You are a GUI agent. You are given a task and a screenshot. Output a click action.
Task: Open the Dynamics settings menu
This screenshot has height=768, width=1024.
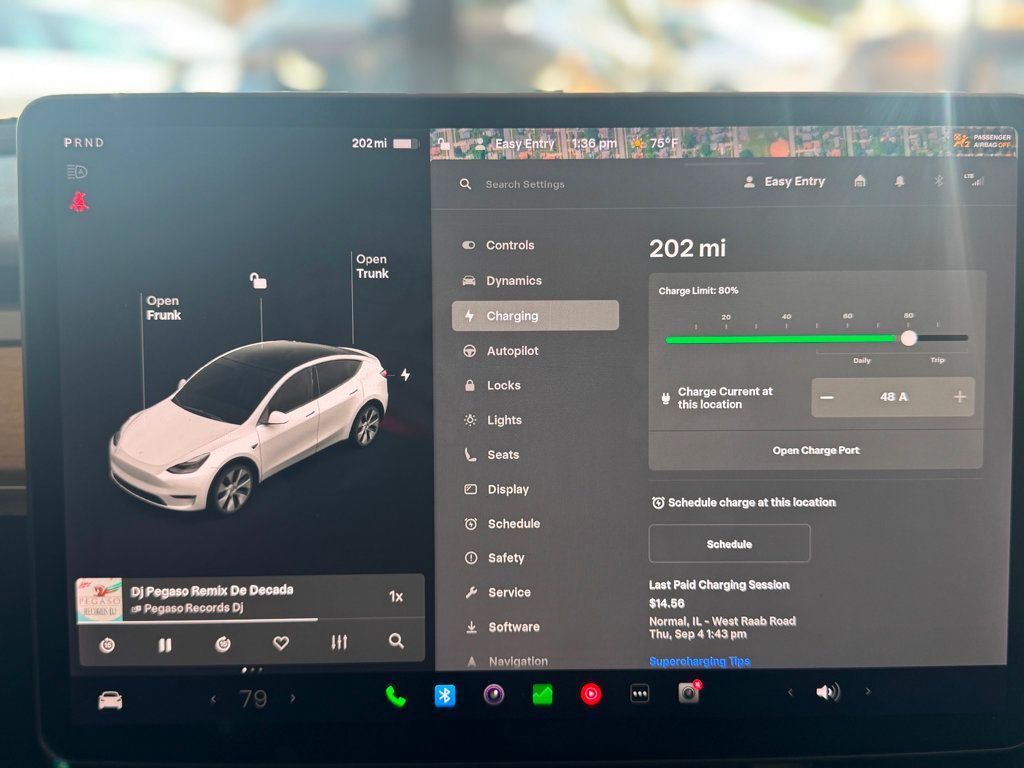(502, 280)
